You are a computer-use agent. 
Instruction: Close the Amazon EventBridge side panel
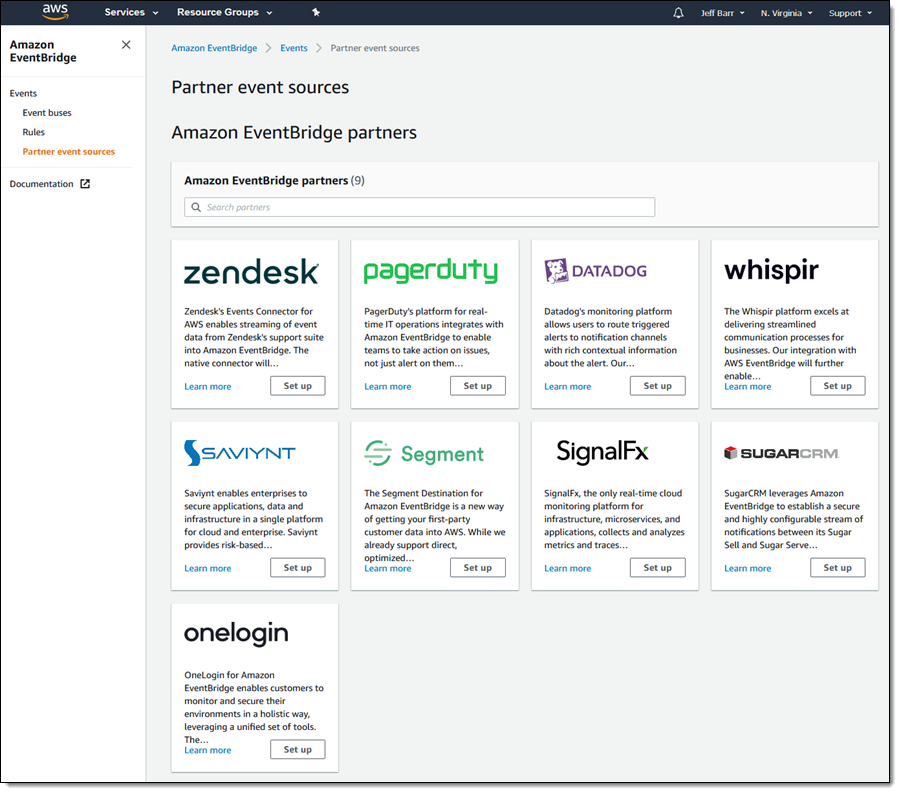pyautogui.click(x=126, y=45)
